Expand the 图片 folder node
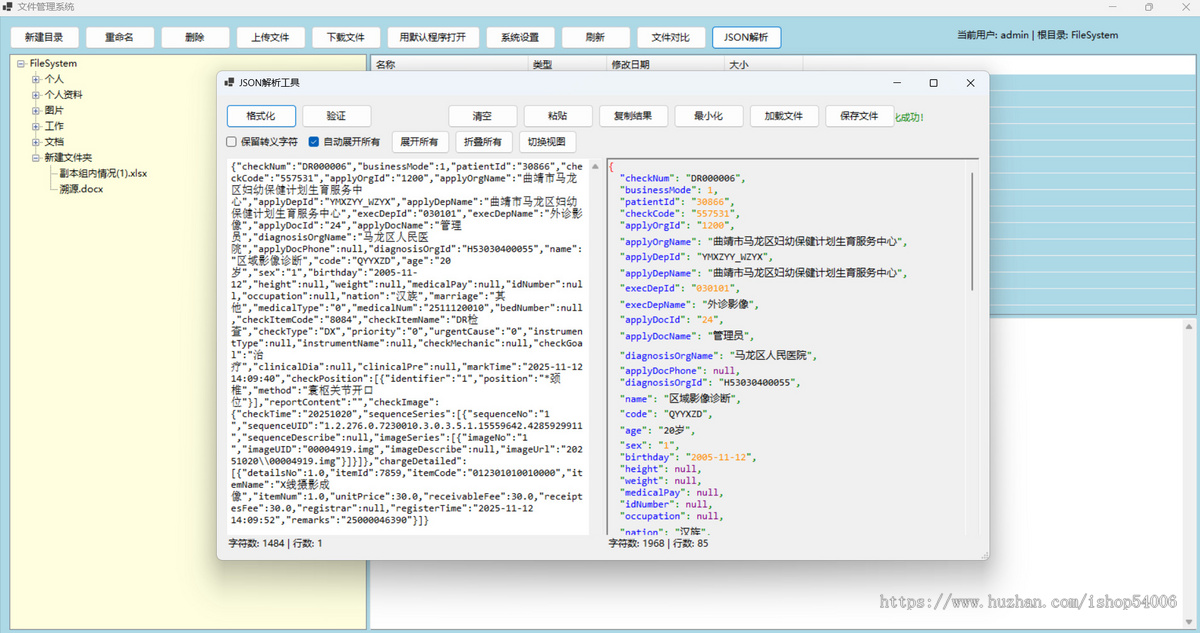 (x=36, y=111)
